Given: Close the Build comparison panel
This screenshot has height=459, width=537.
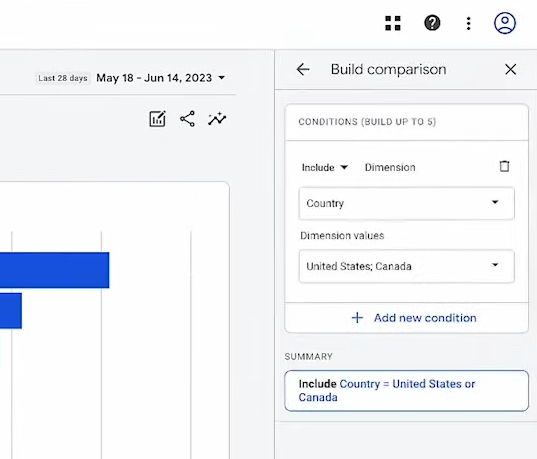Looking at the screenshot, I should pyautogui.click(x=511, y=69).
